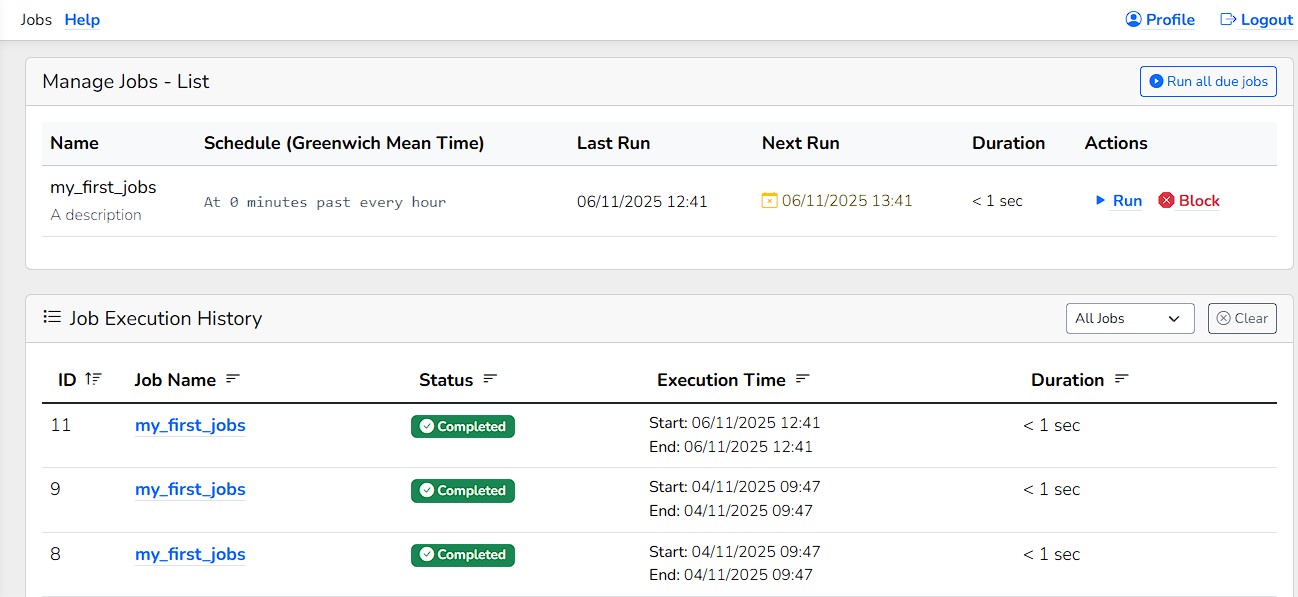The width and height of the screenshot is (1298, 597).
Task: Click Completed status badge for execution 11
Action: 463,426
